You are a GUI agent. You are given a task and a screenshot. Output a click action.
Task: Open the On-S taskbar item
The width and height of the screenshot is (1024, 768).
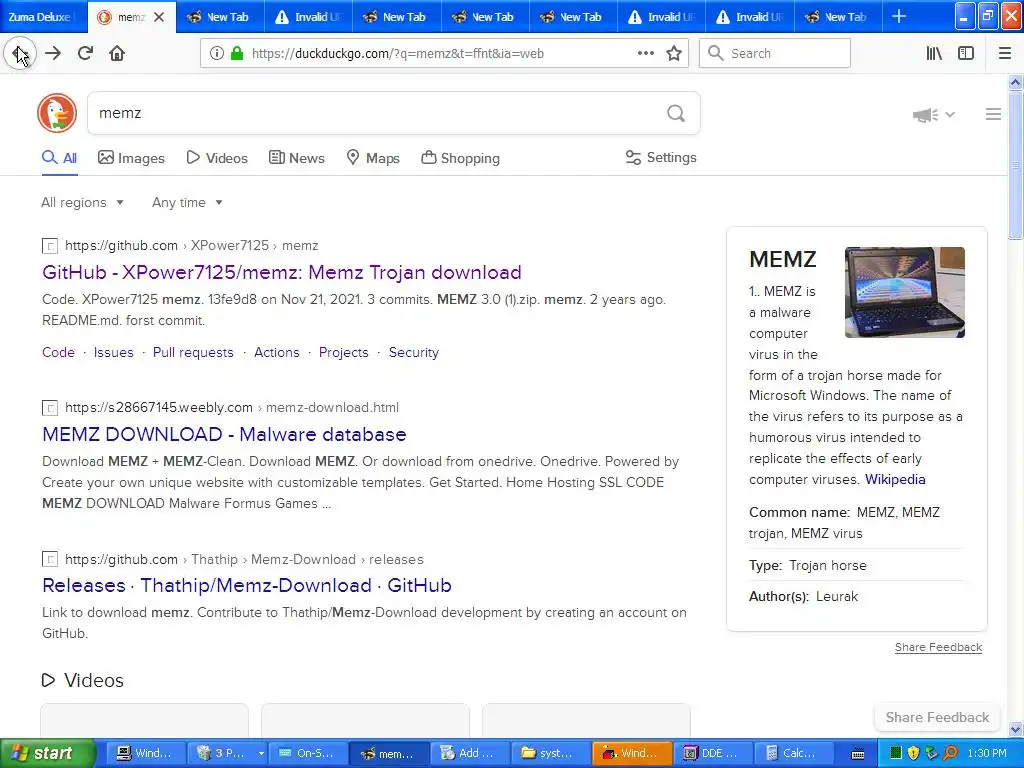307,754
